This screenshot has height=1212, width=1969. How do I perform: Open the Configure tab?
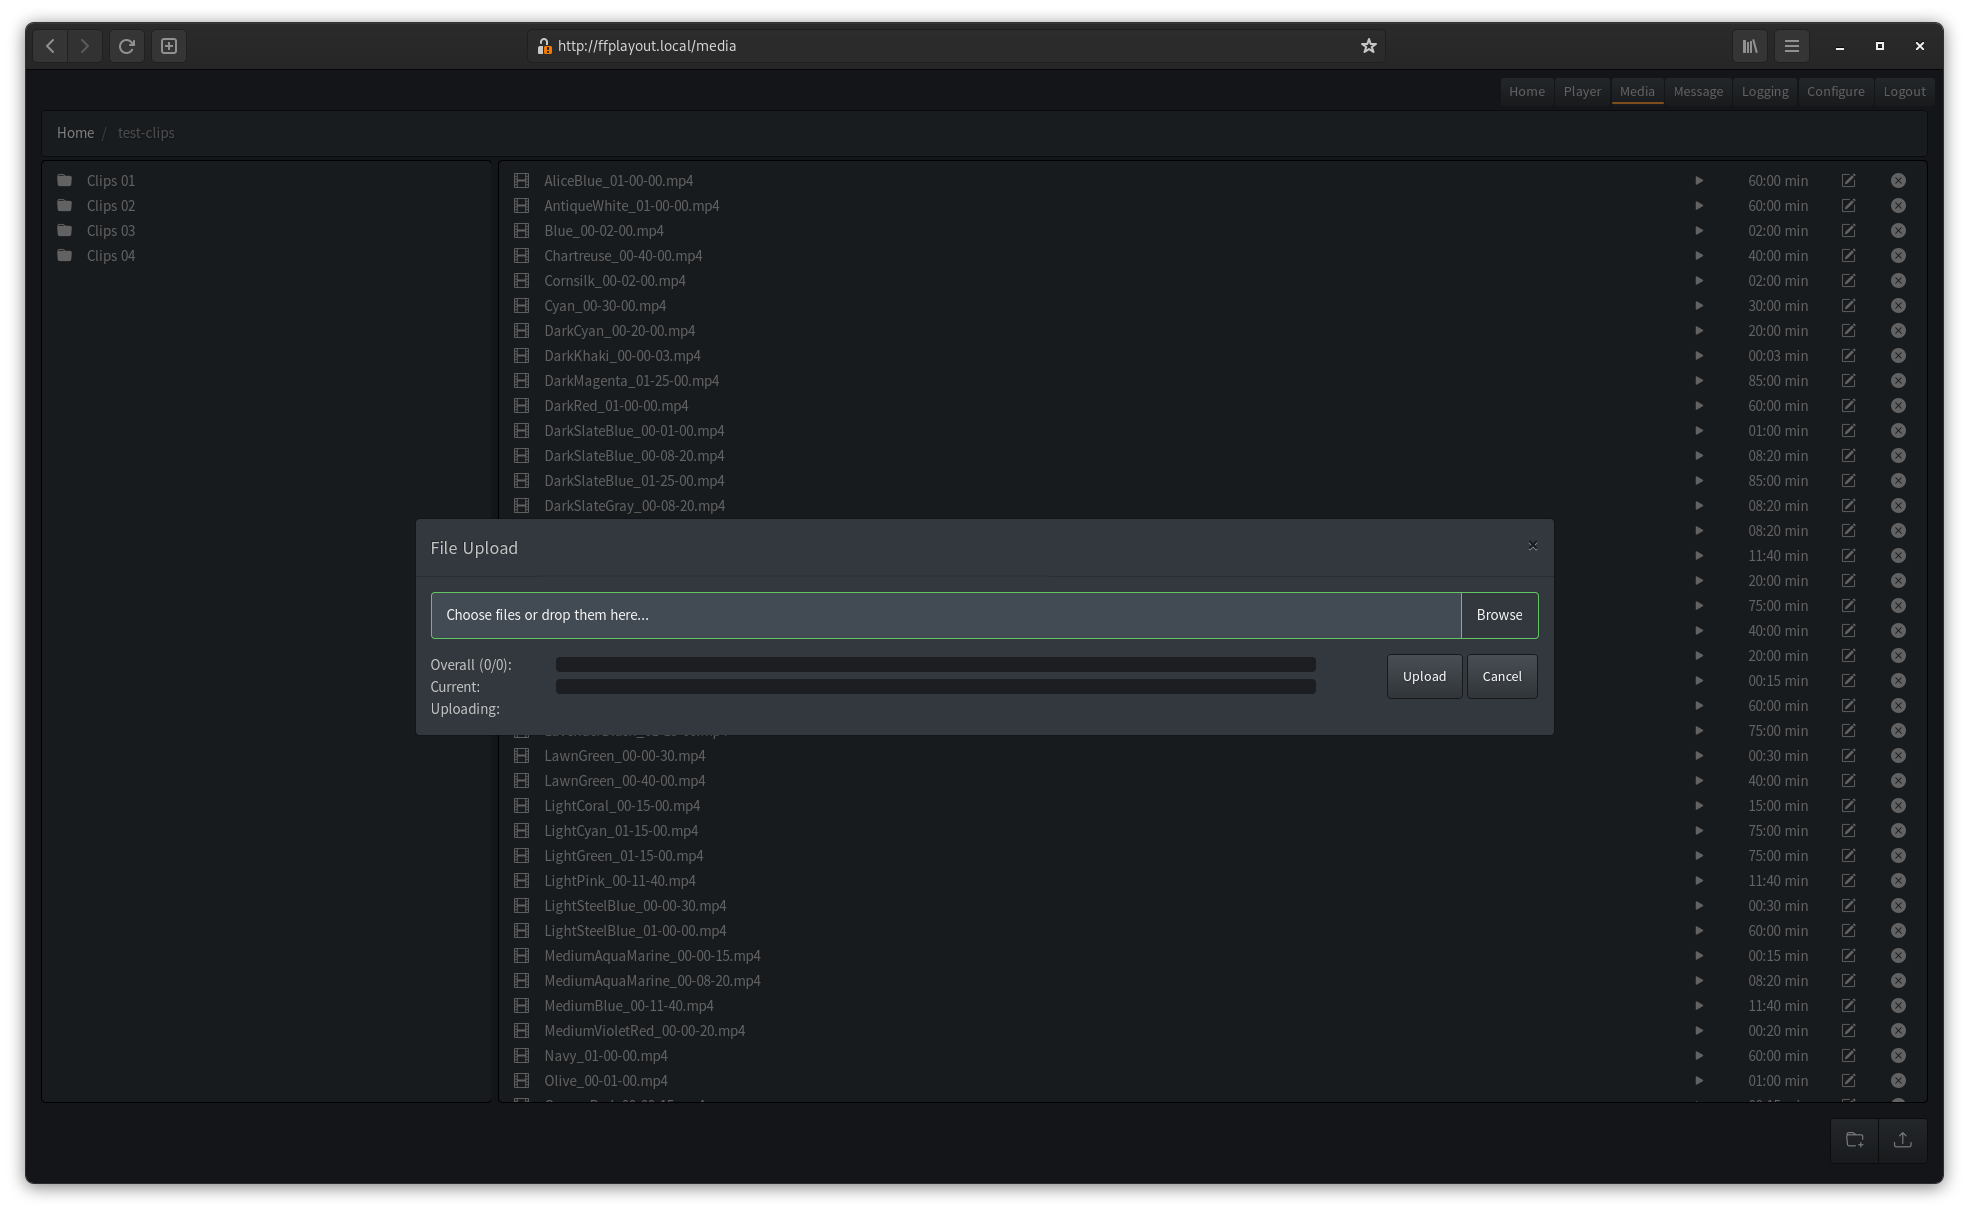click(x=1835, y=91)
